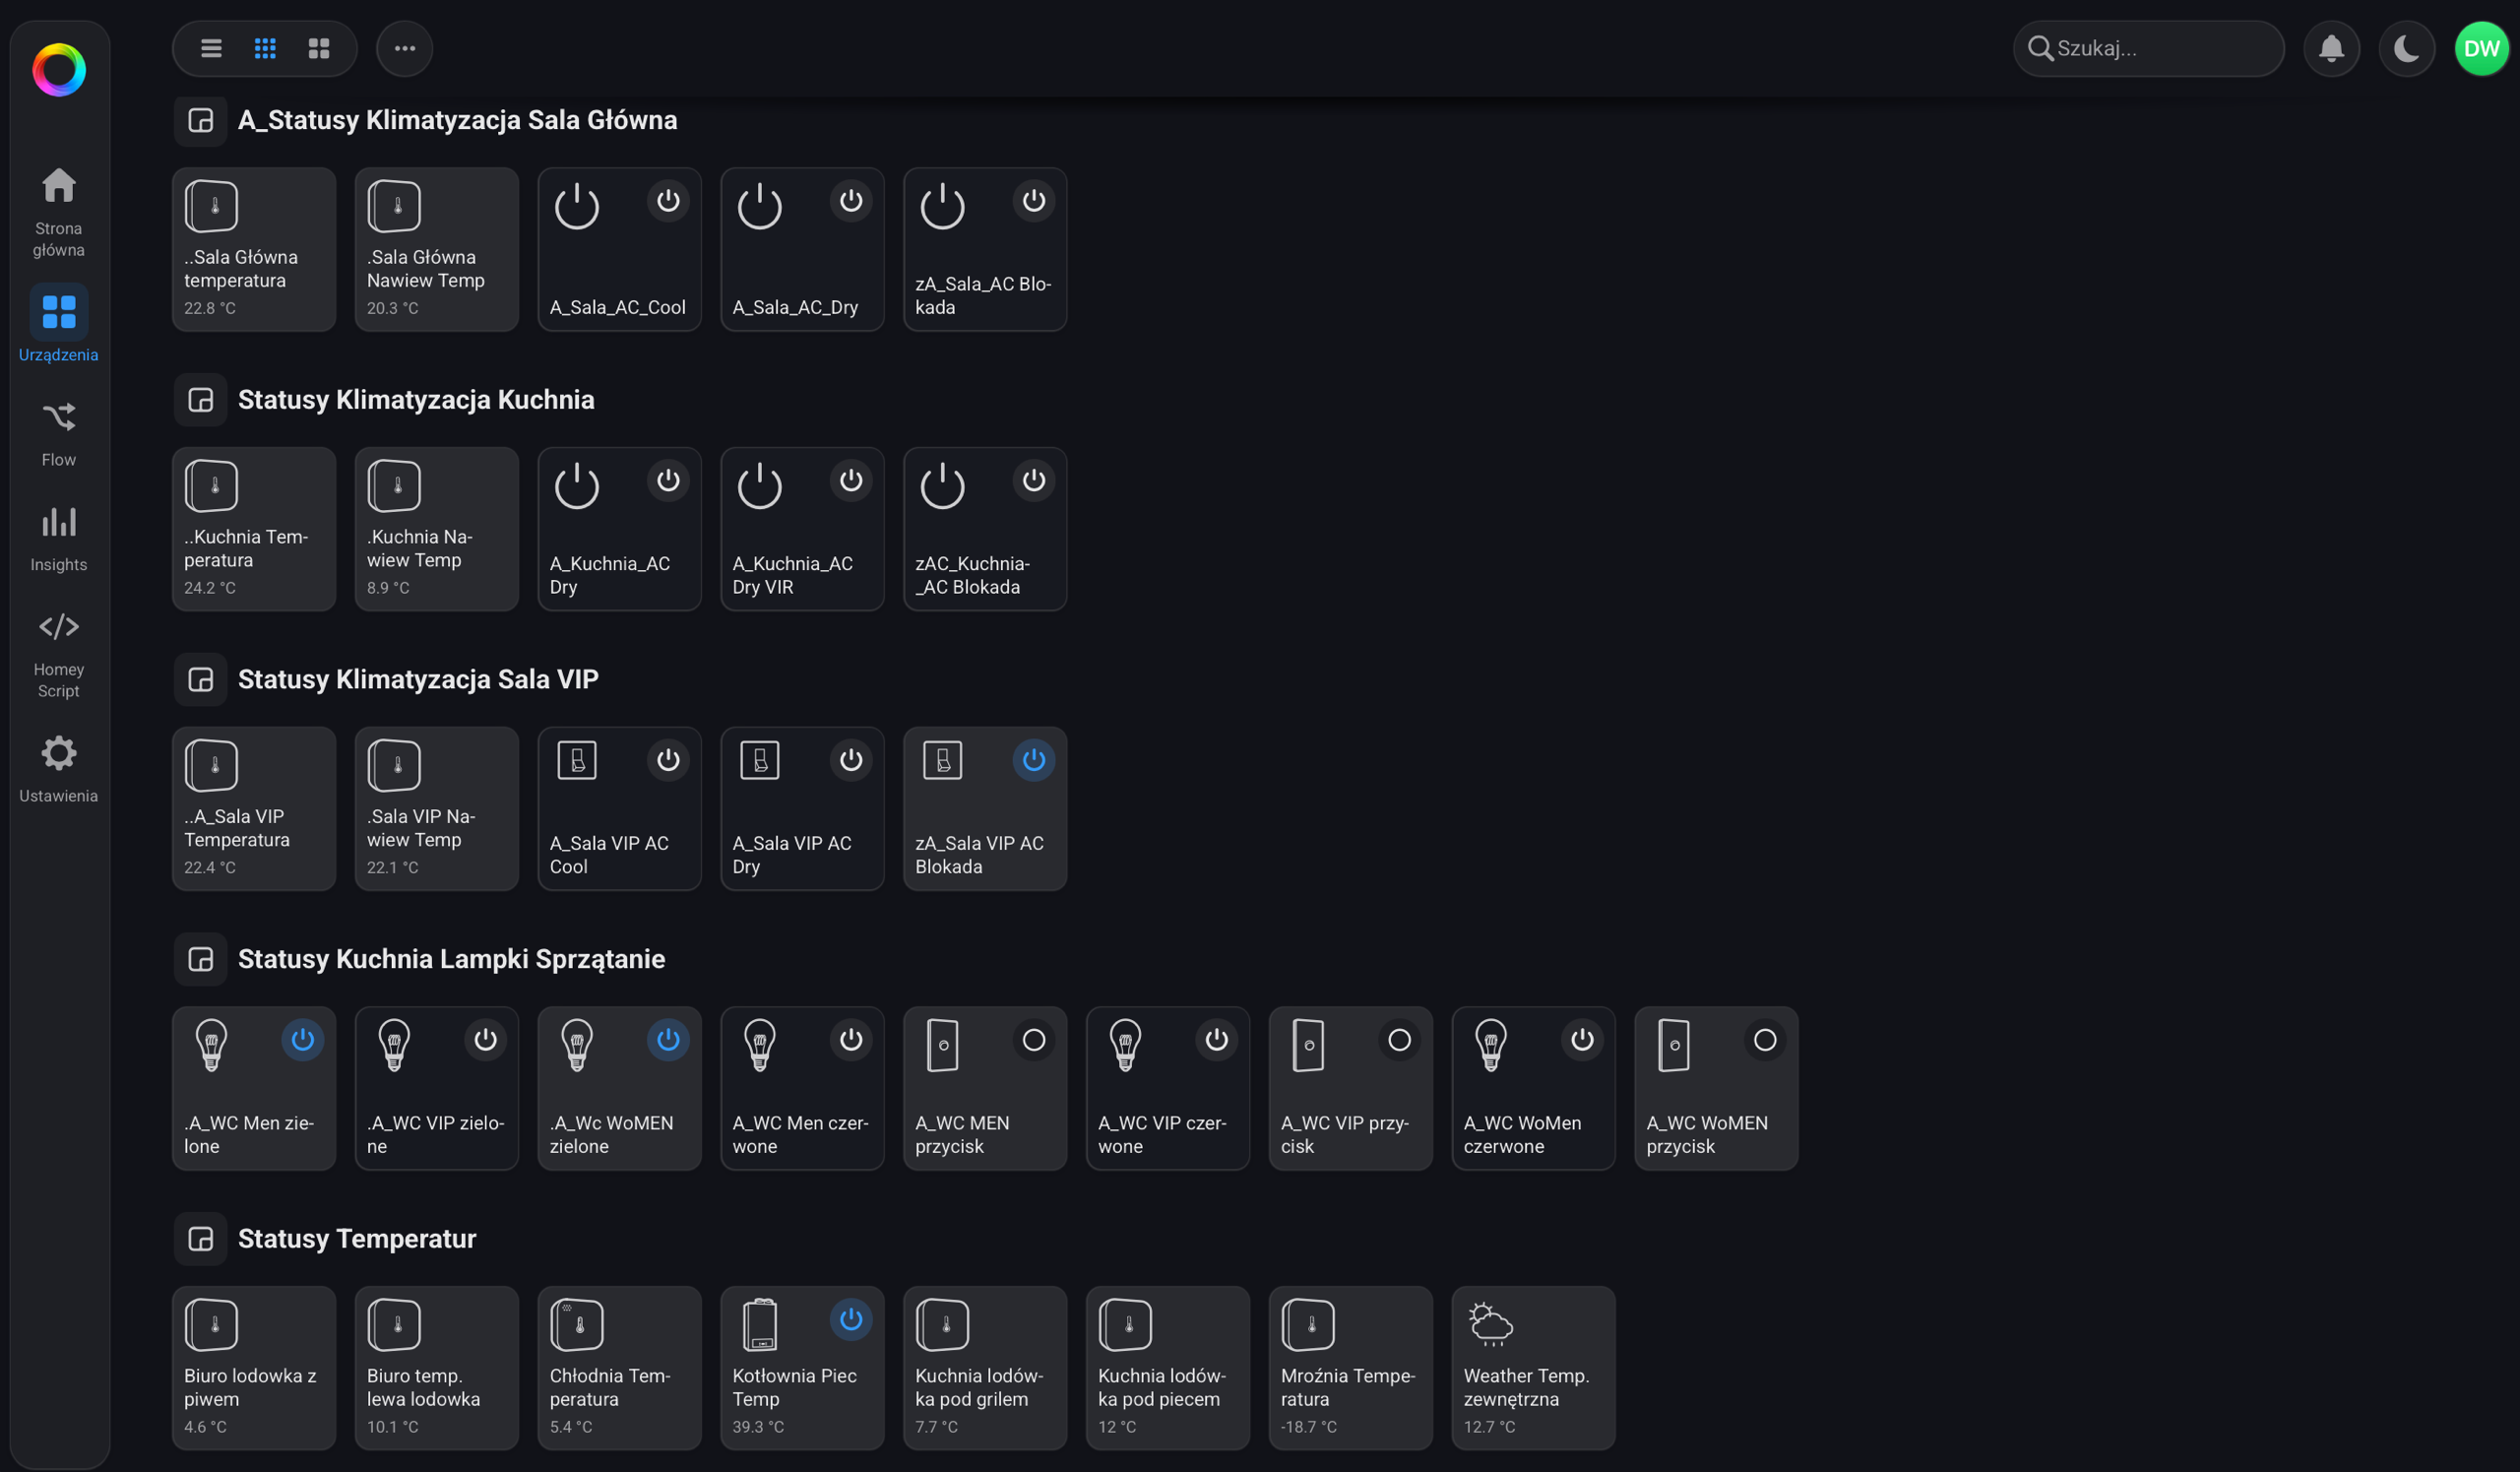Click zone icon beside Statusy Kuchnia Lampki Sprzątanie
Screen dimensions: 2520x1472
(x=201, y=960)
